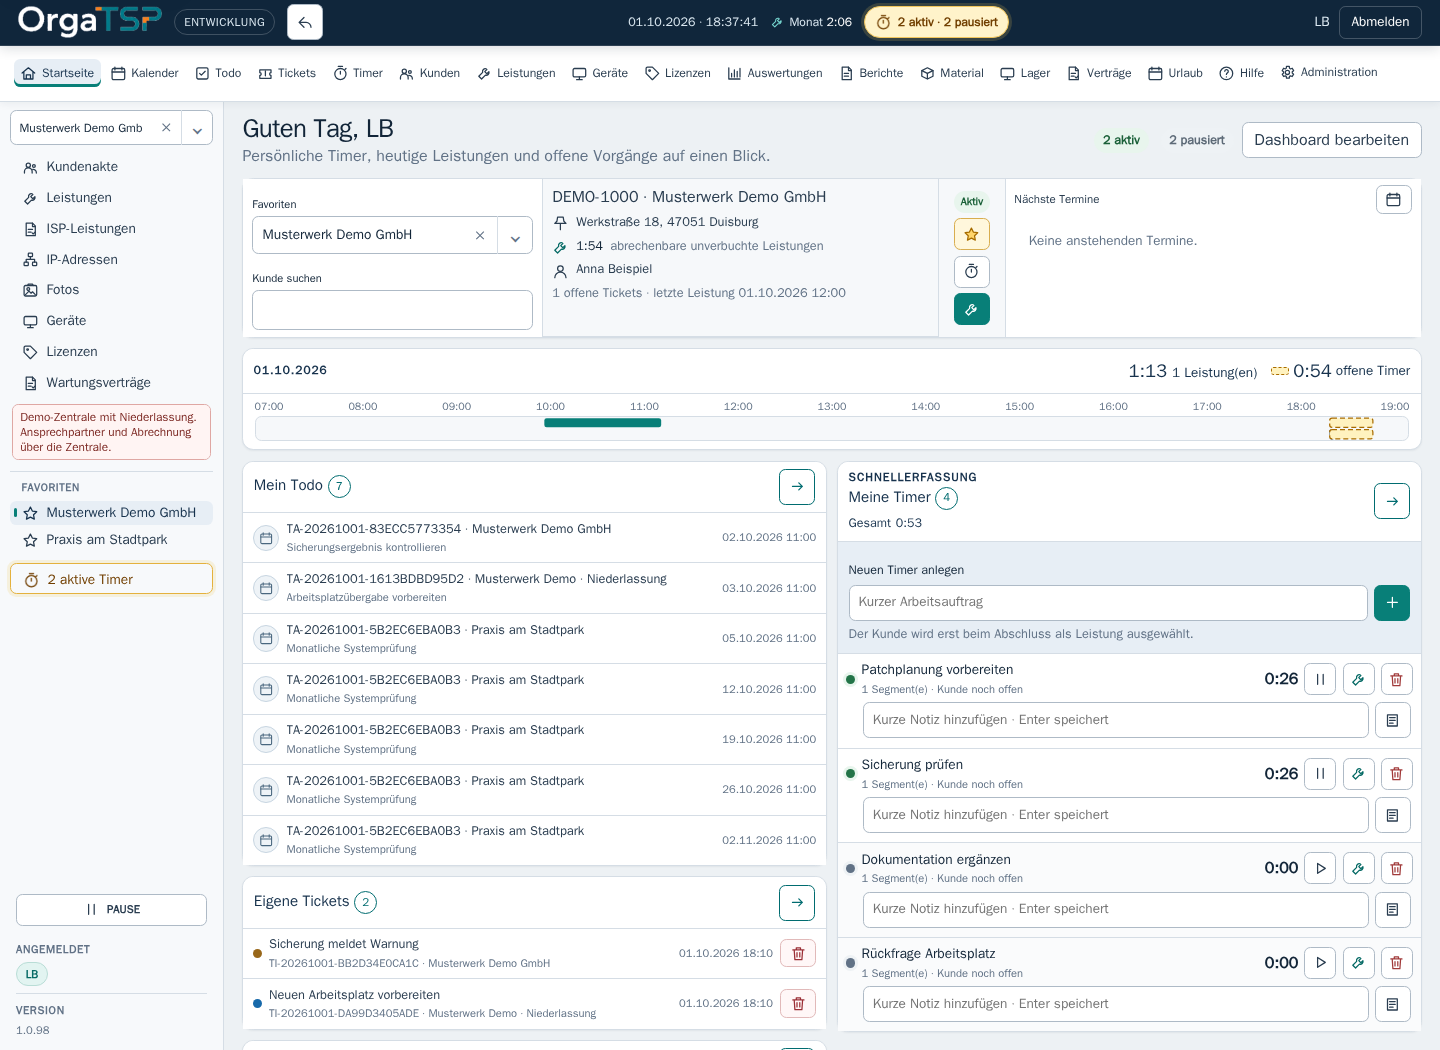
Task: Open the Tickets tab
Action: 287,73
